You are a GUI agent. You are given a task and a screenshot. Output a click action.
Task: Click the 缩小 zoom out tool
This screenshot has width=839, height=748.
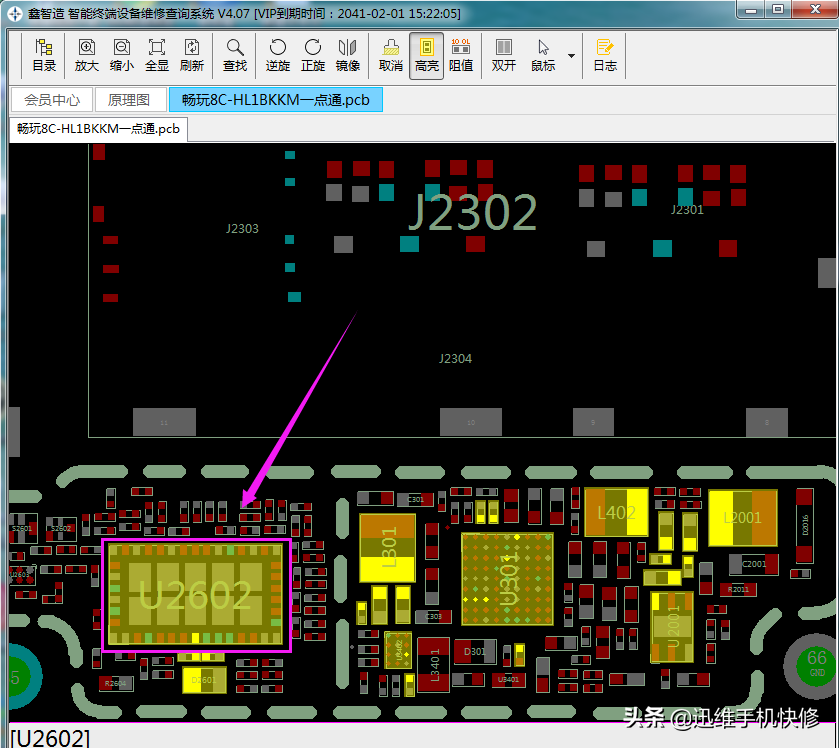tap(121, 56)
